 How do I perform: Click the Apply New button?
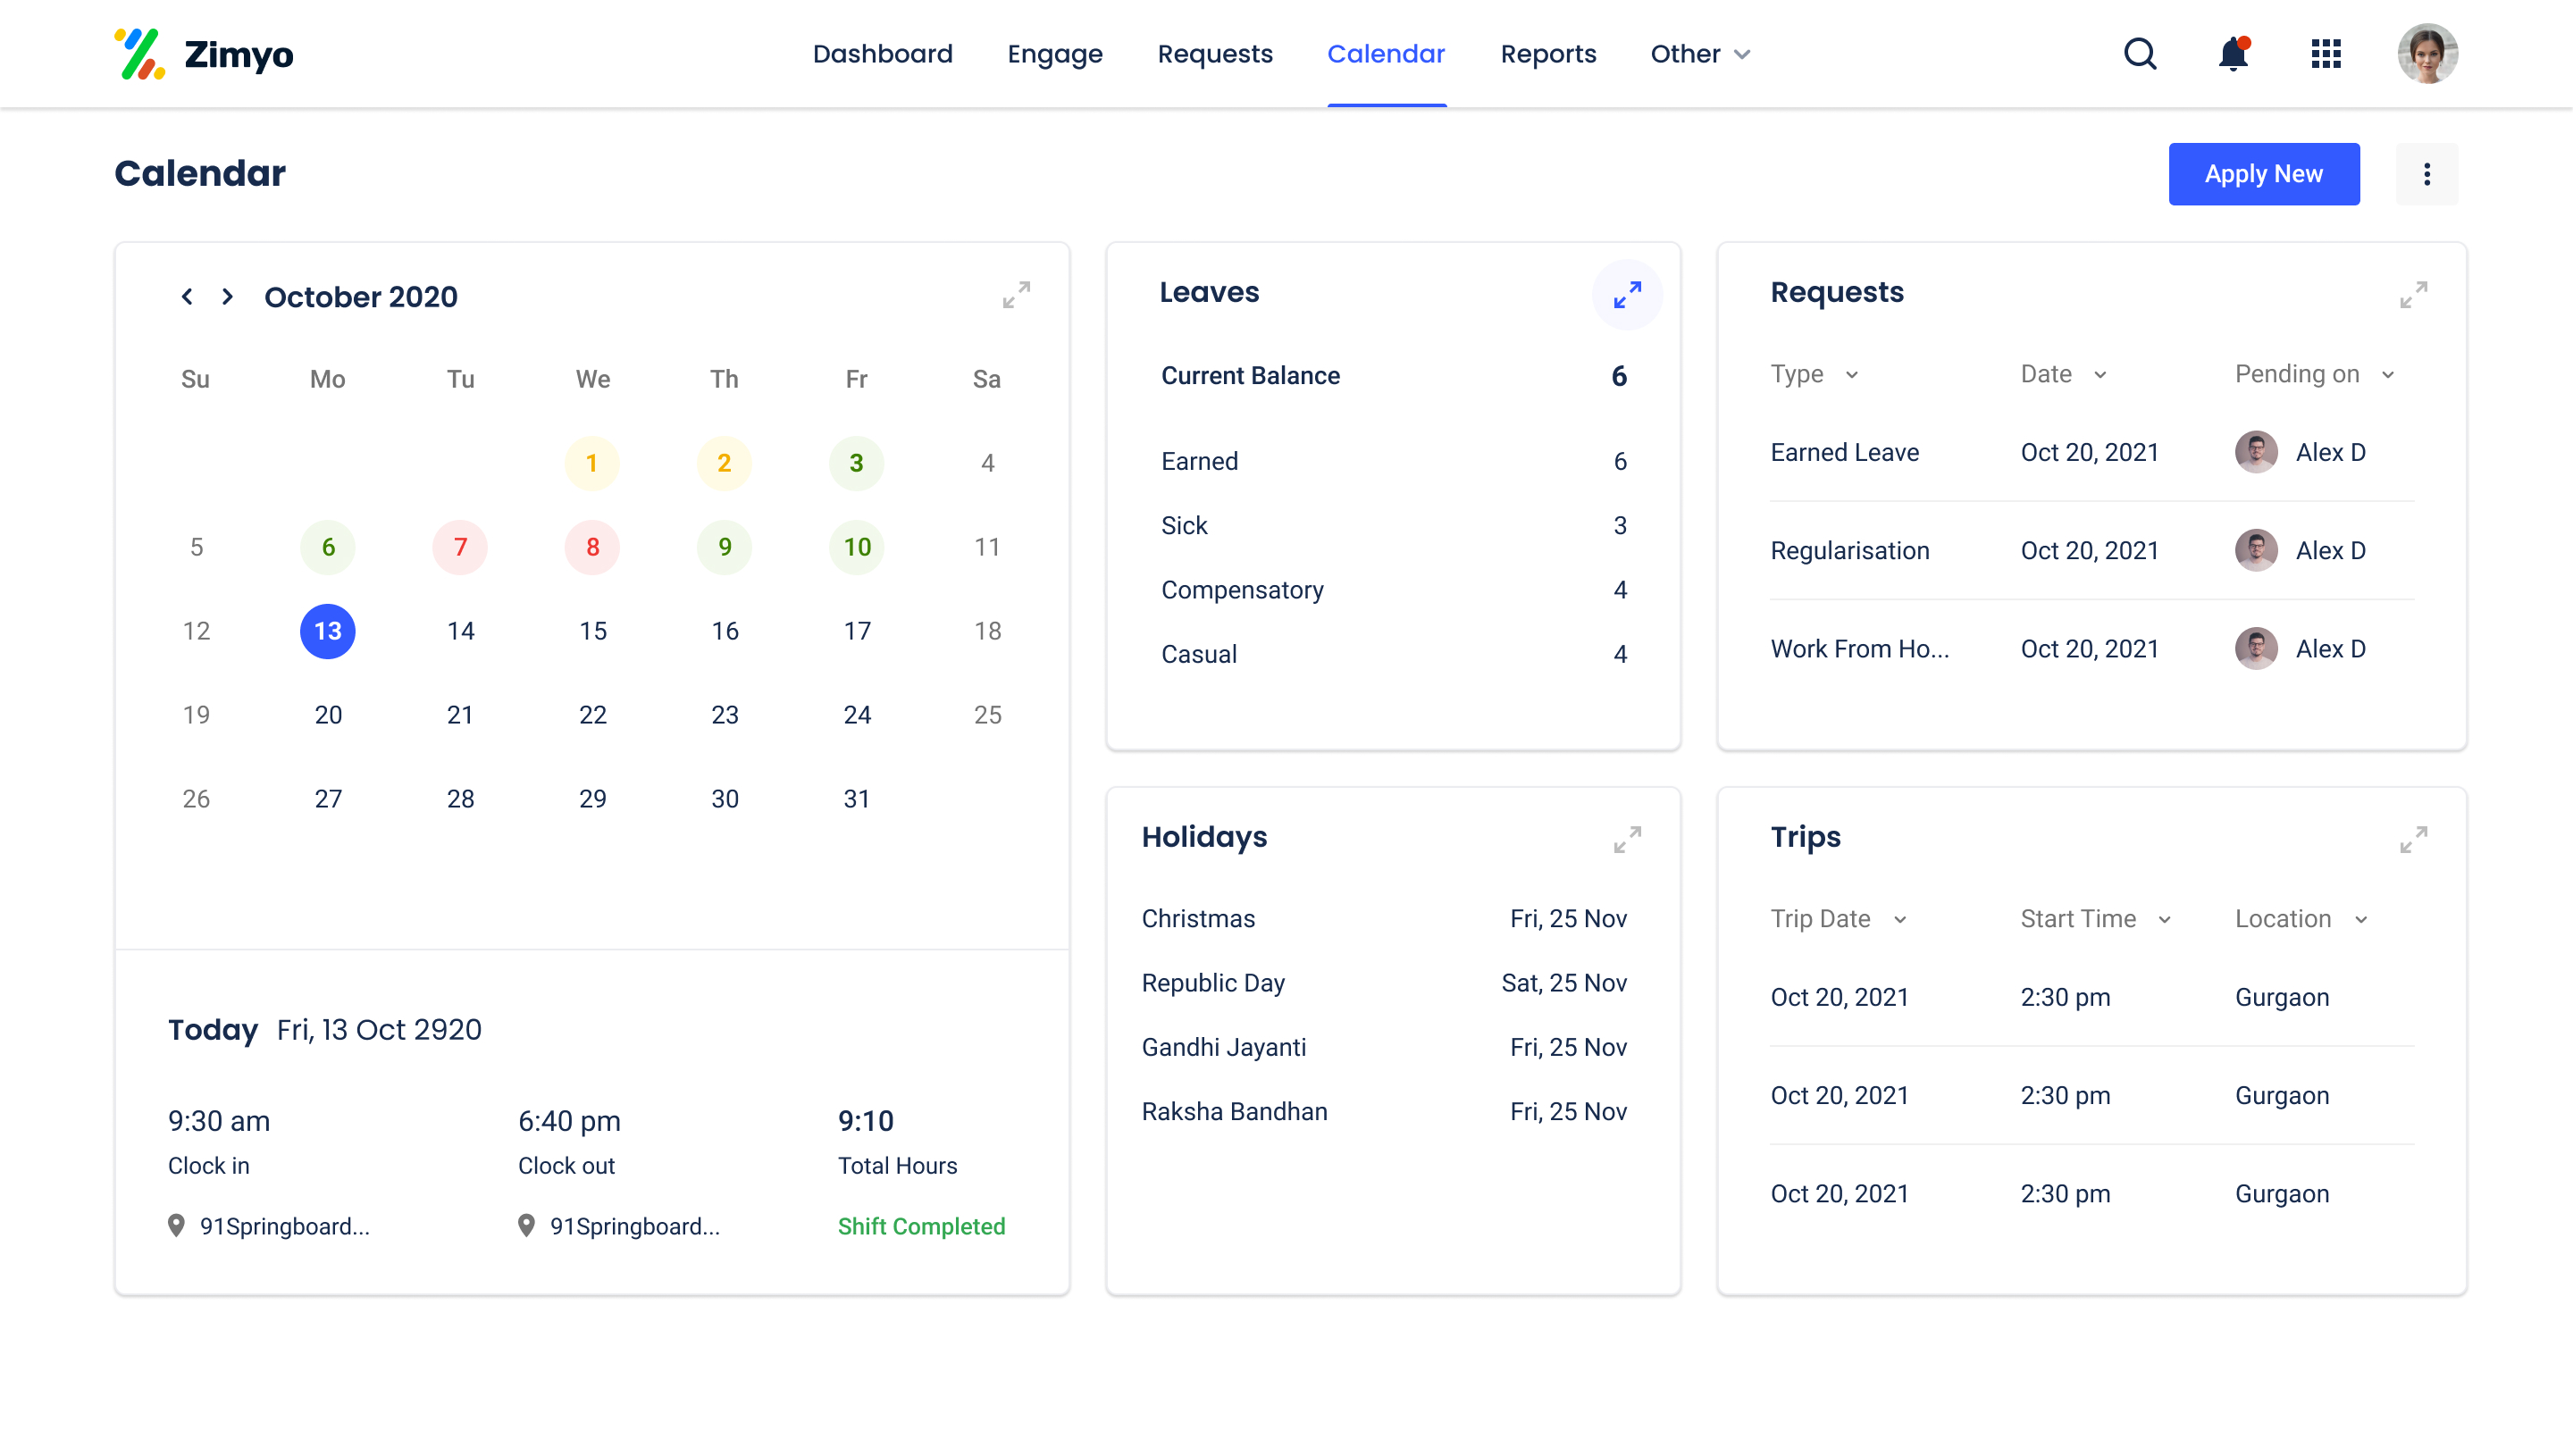coord(2263,174)
